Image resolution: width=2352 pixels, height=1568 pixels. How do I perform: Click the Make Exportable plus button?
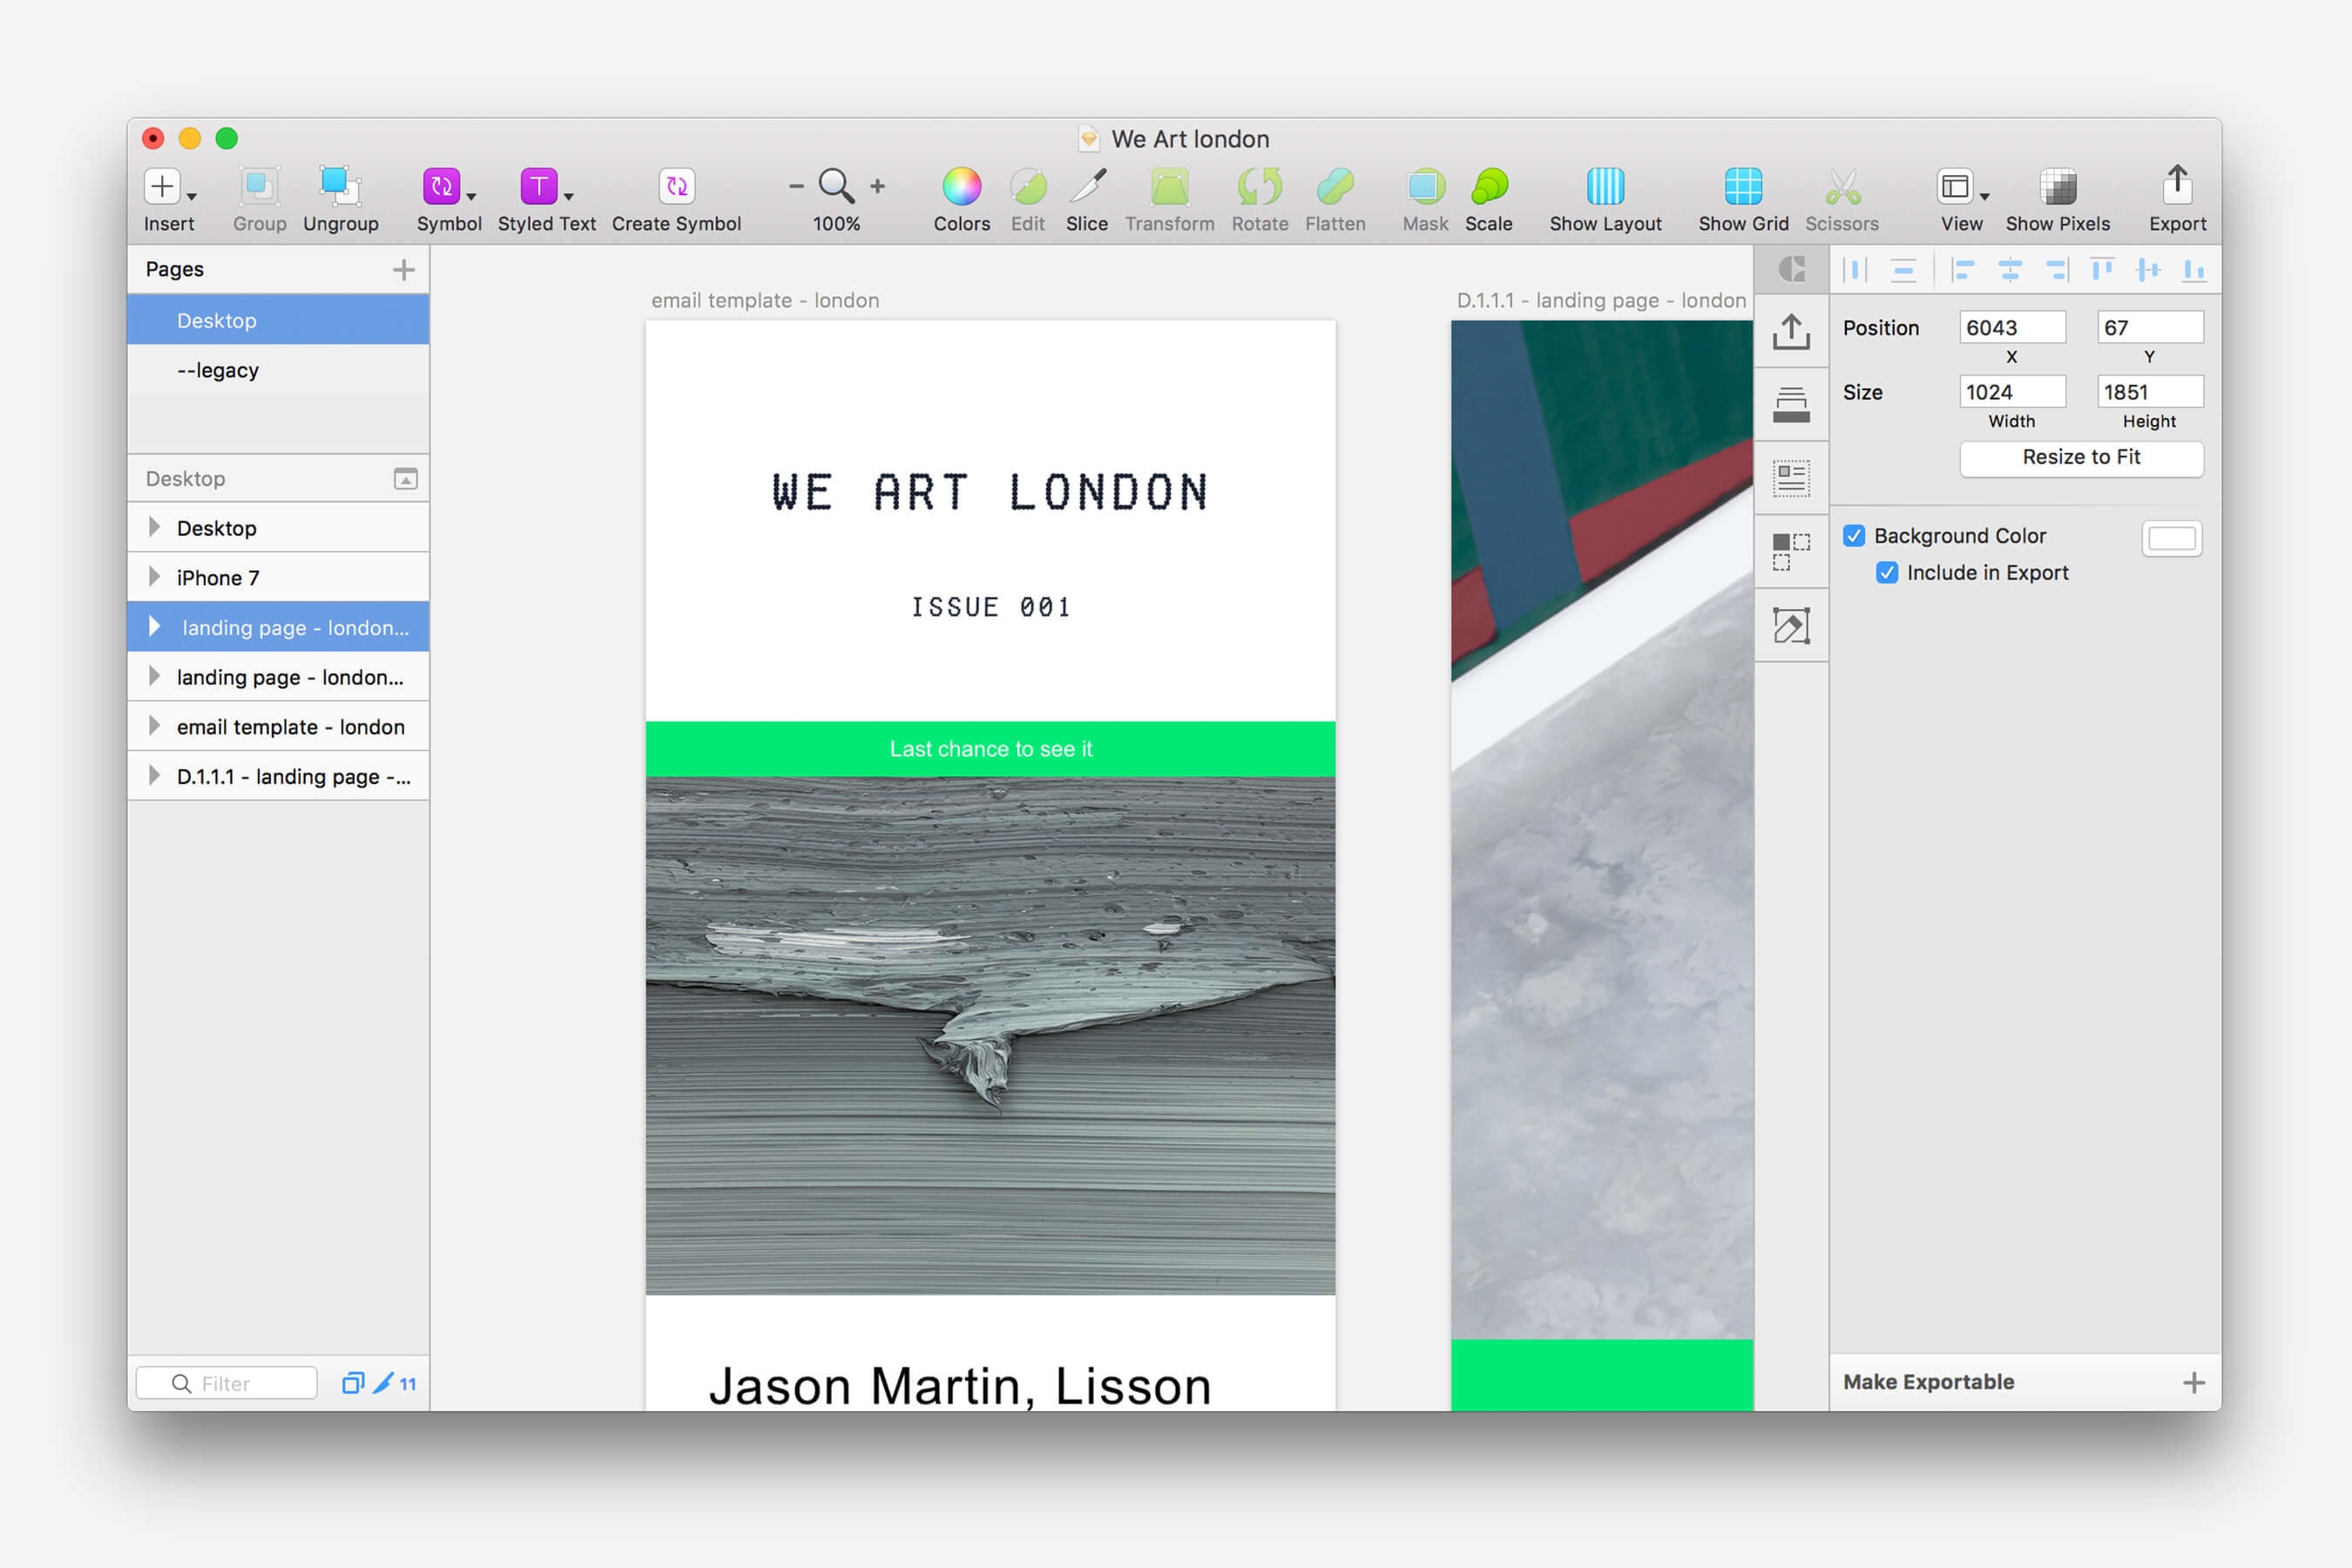(x=2193, y=1383)
